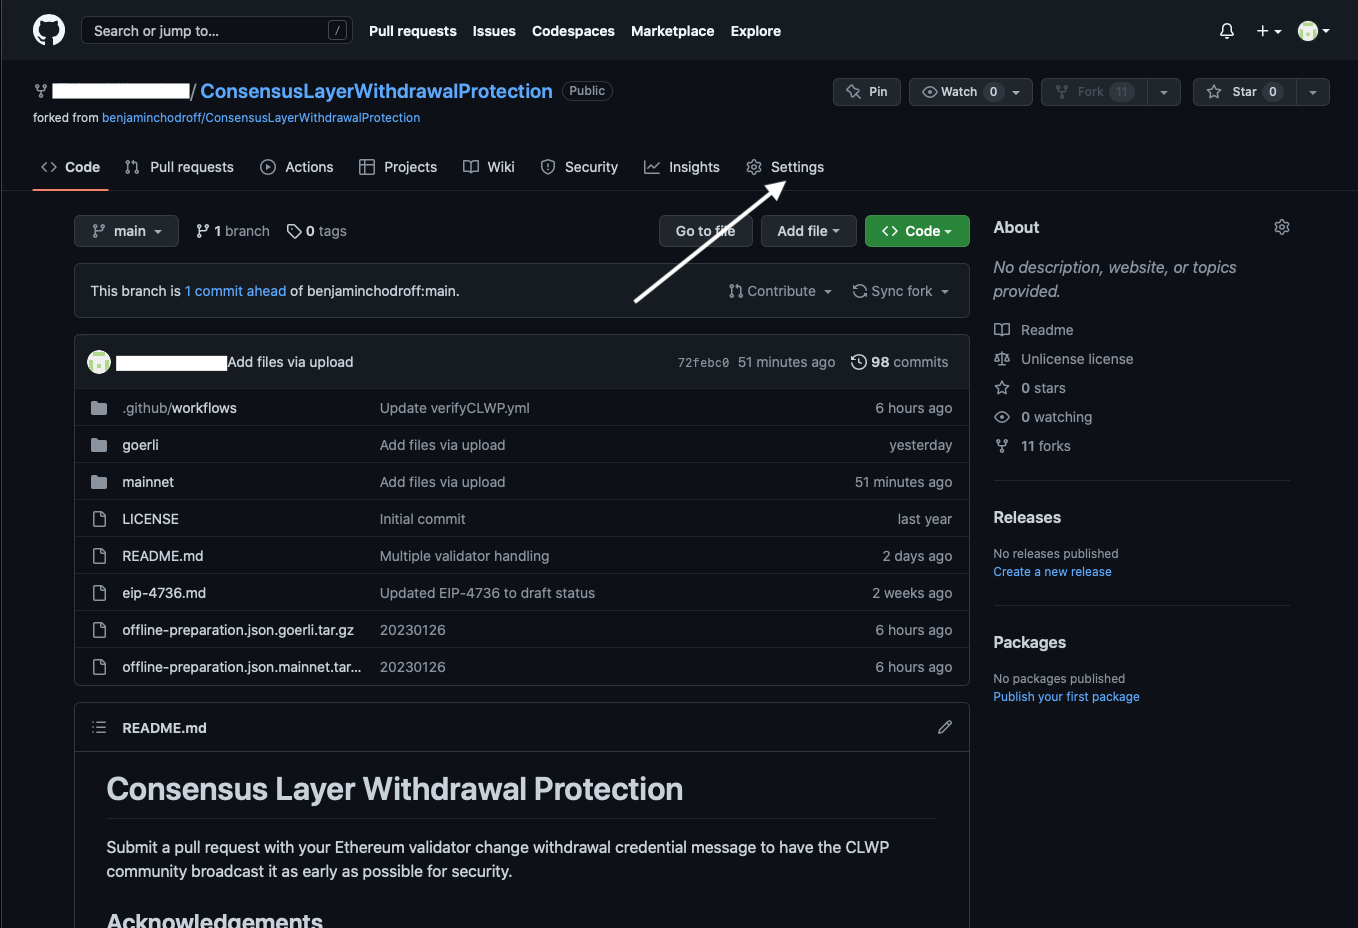
Task: Open the Add file dropdown
Action: pos(809,231)
